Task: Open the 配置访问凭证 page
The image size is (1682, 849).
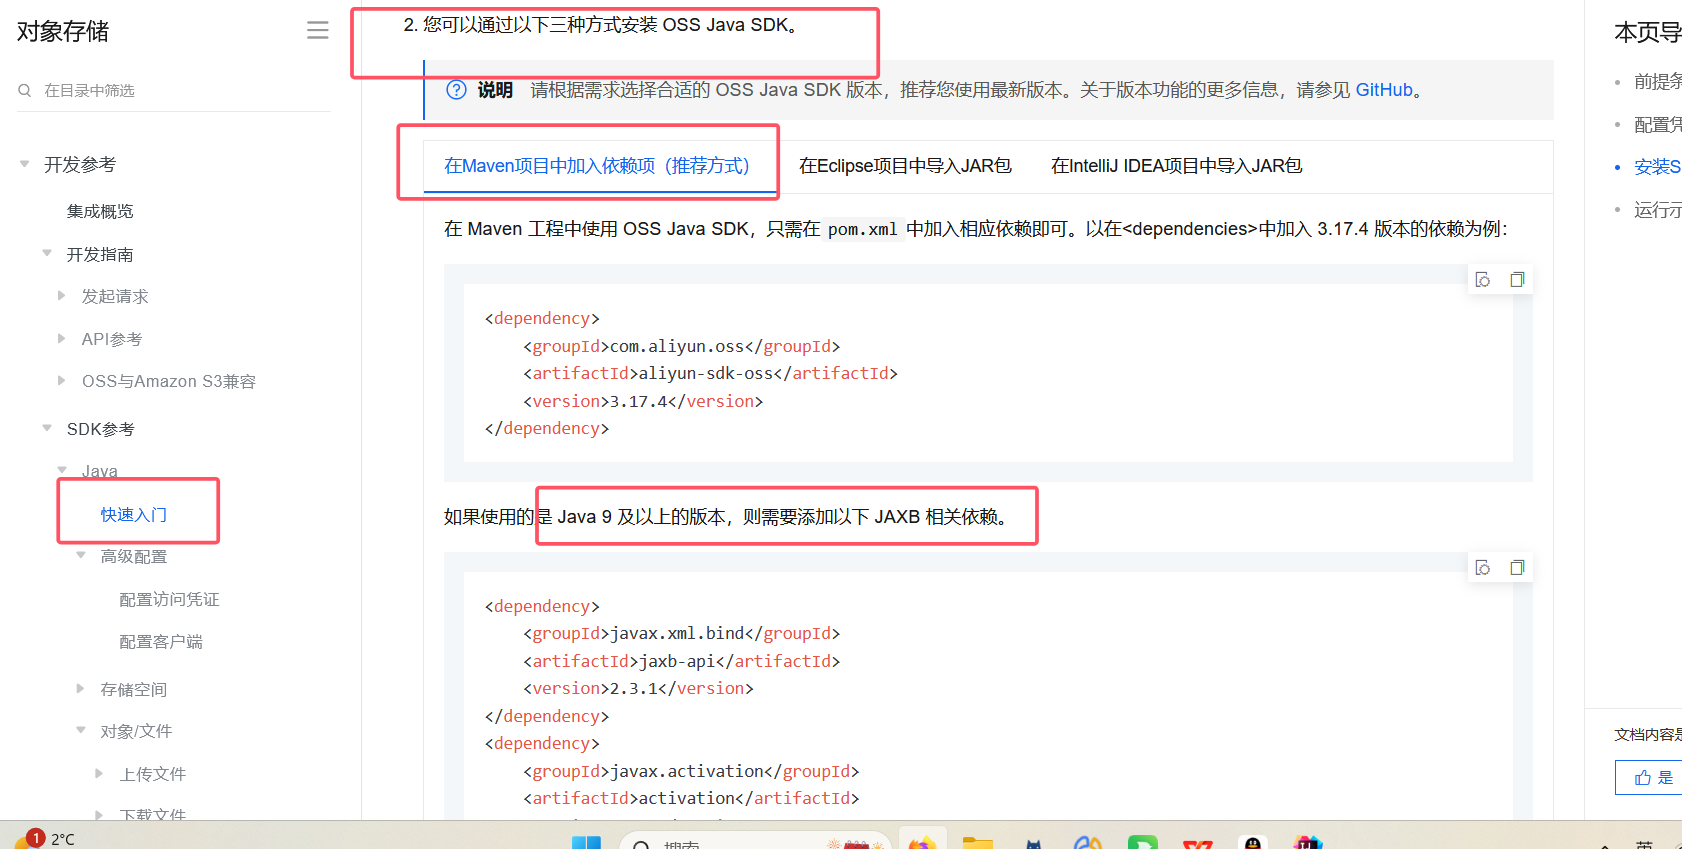Action: point(169,600)
